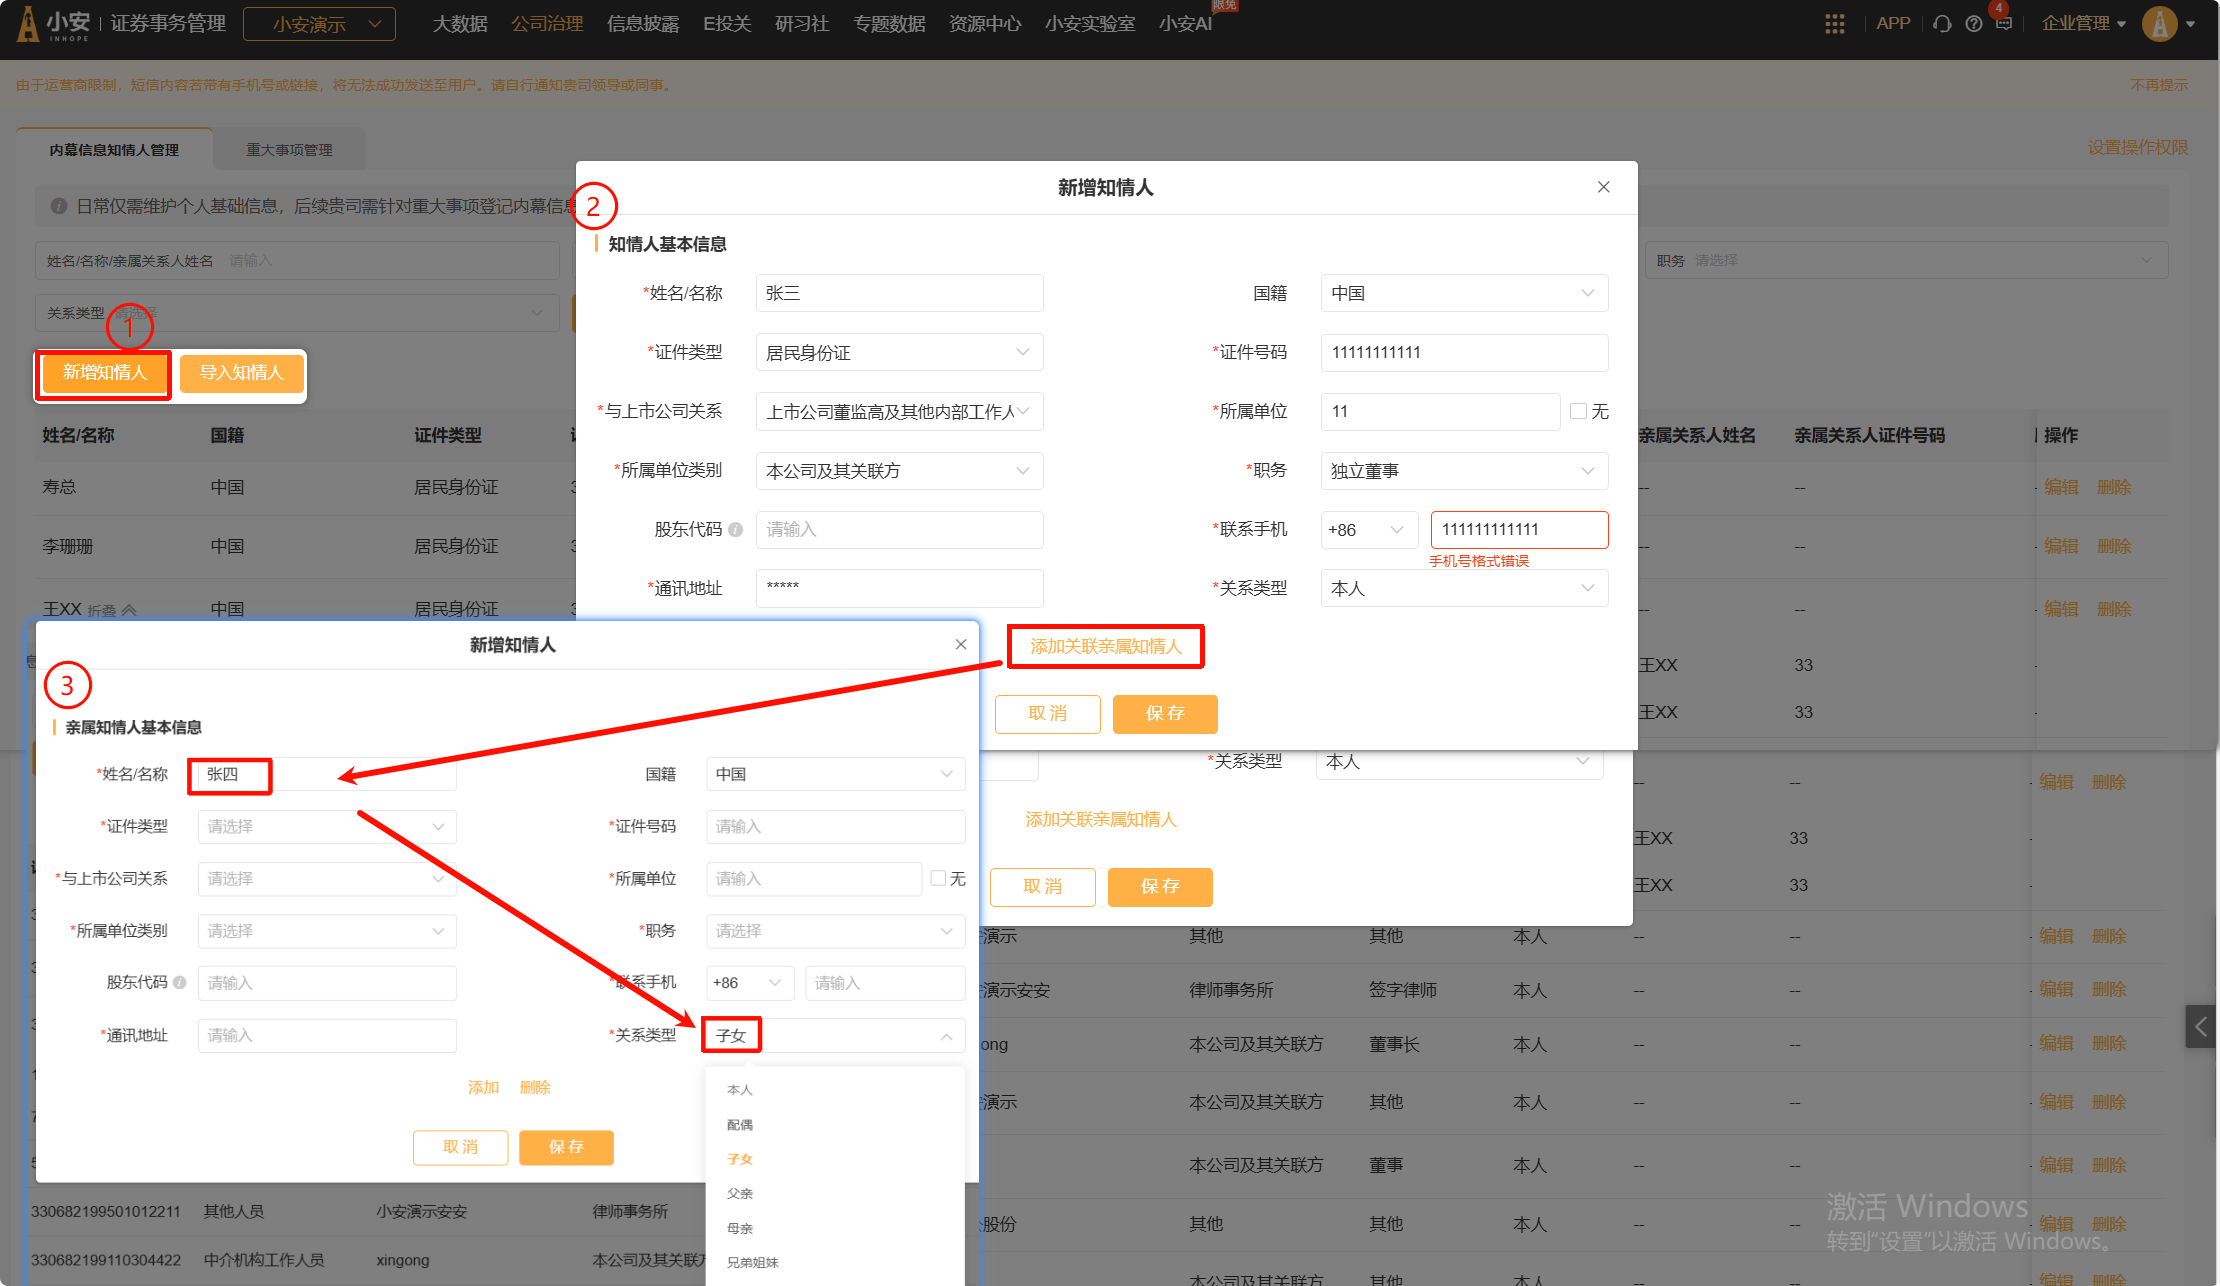Expand the 职务 独立董事 dropdown
Viewport: 2220px width, 1286px height.
[x=1463, y=471]
